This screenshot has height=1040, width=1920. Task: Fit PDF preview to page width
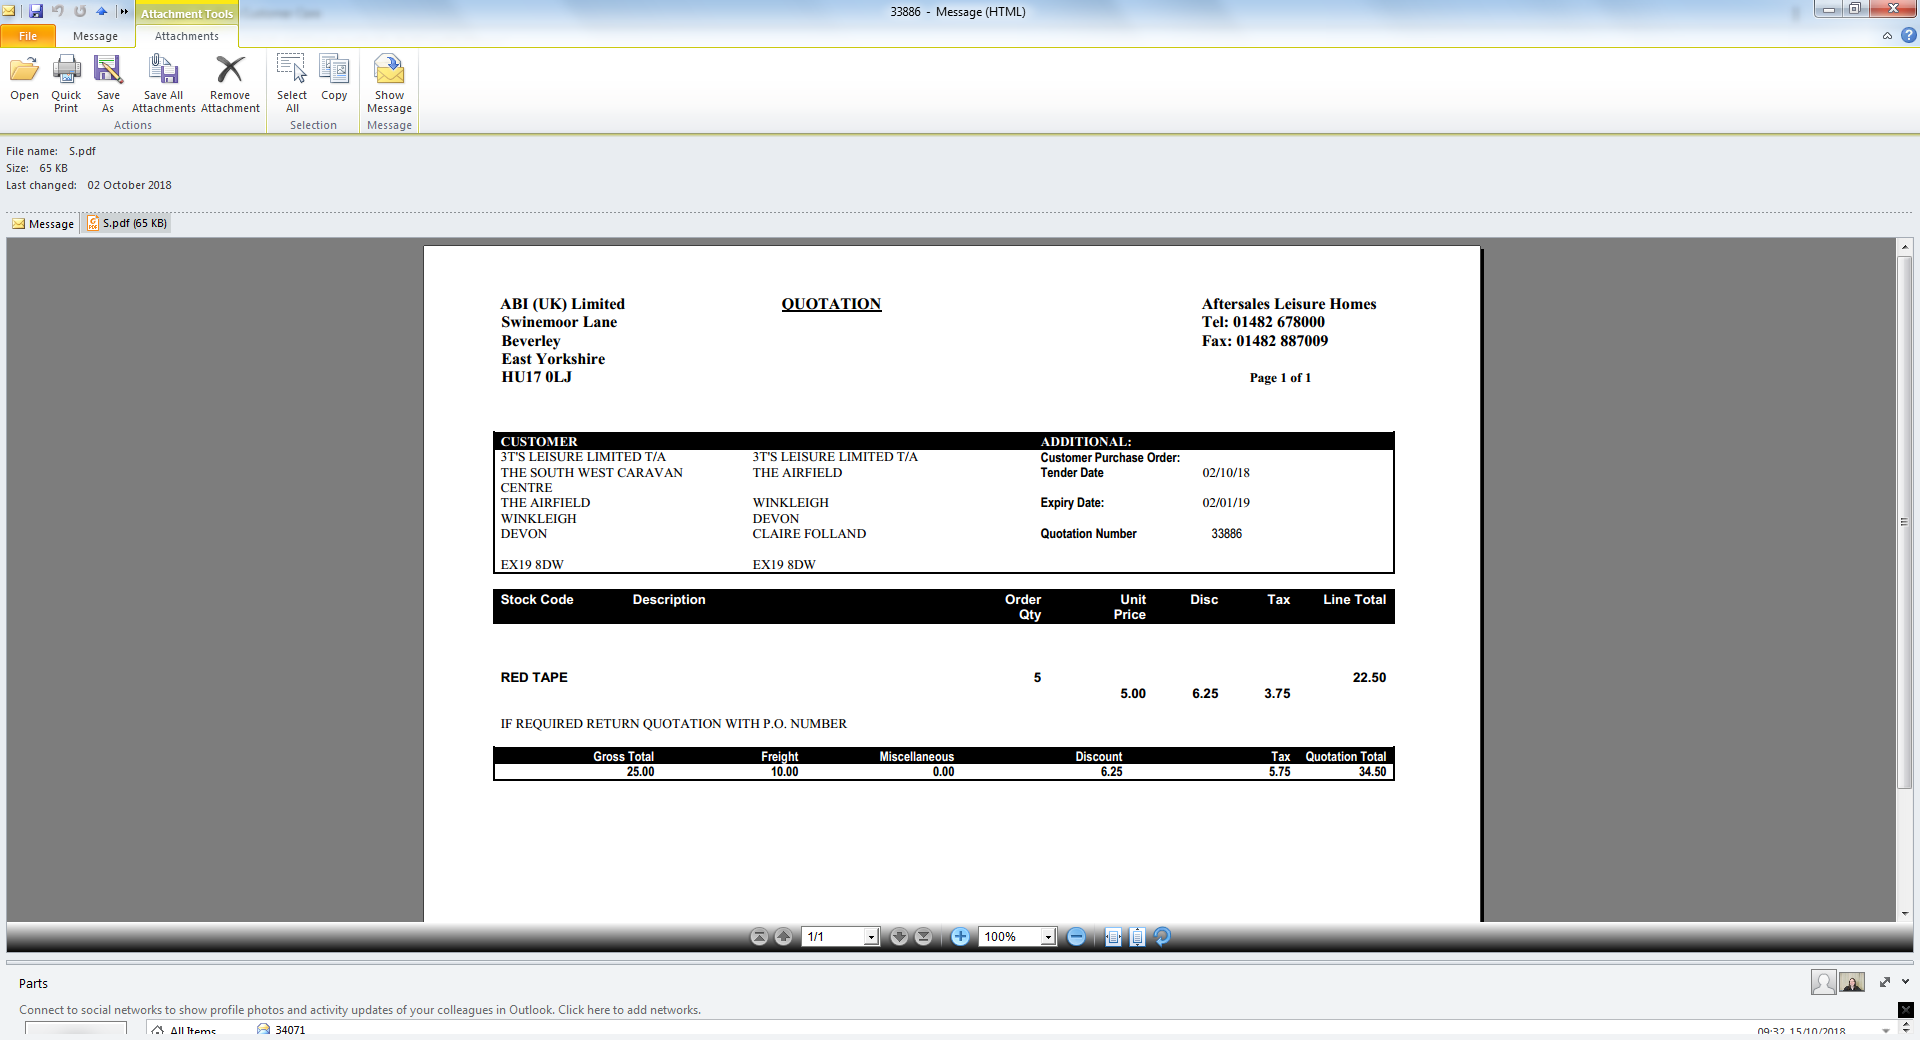1113,937
